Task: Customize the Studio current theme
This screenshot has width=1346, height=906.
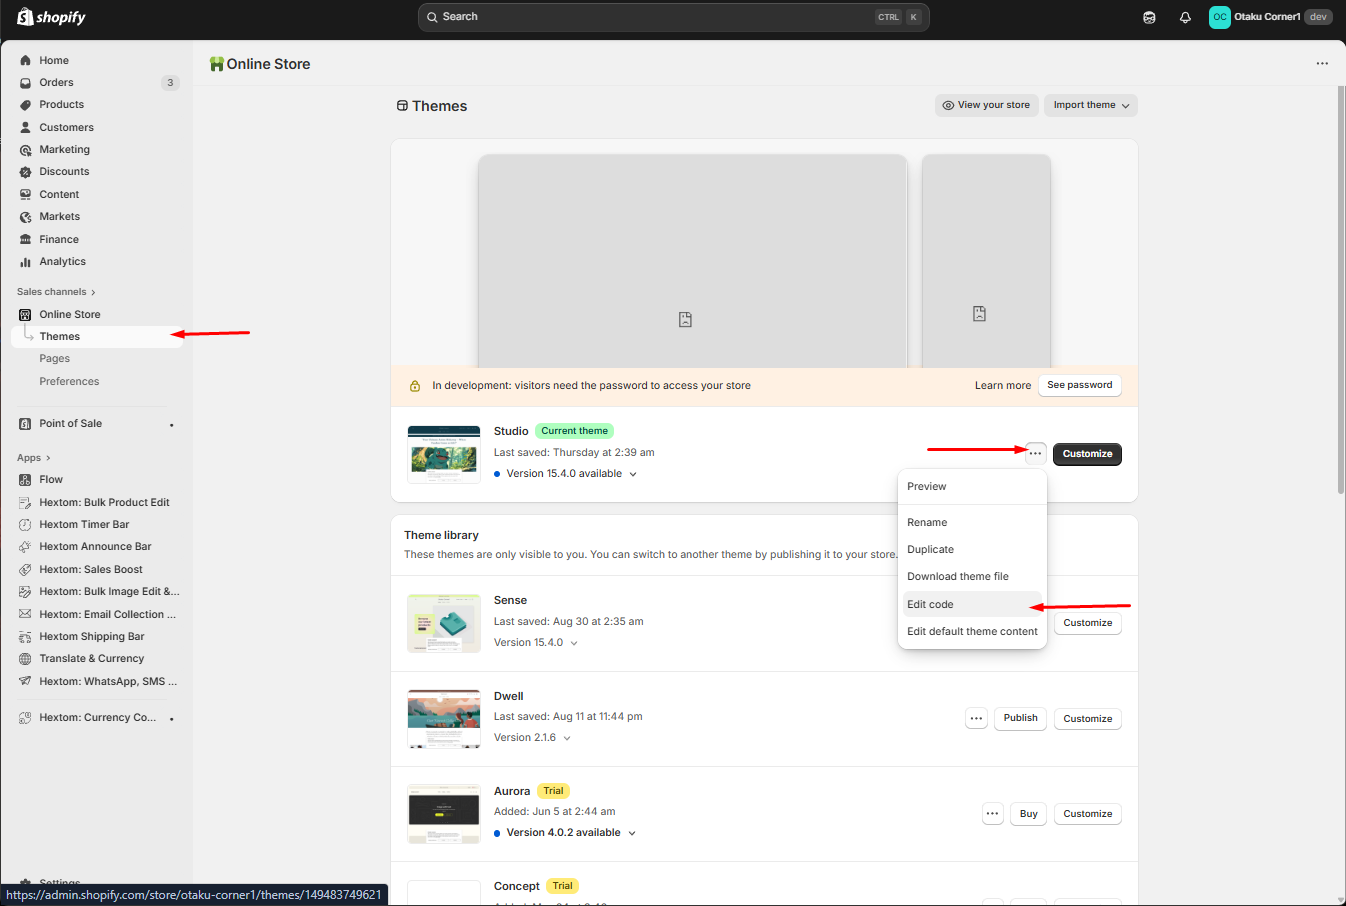Action: click(1087, 454)
